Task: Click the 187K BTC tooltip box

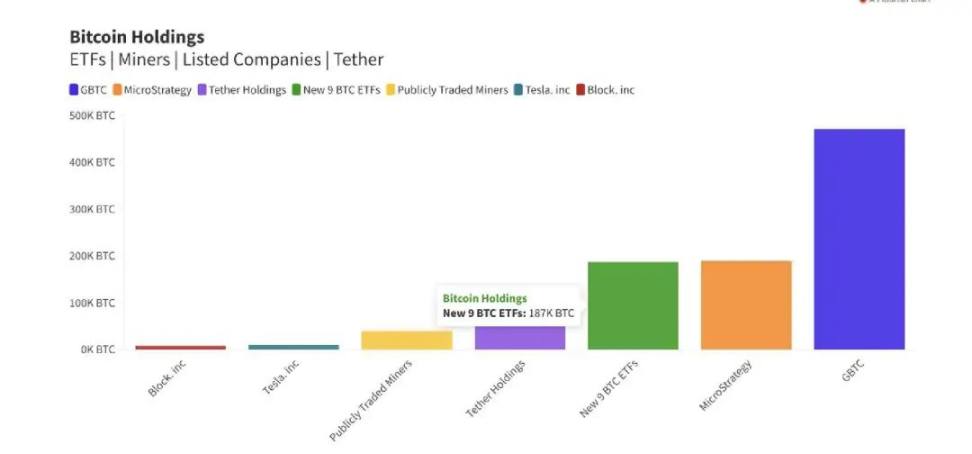Action: (x=508, y=306)
